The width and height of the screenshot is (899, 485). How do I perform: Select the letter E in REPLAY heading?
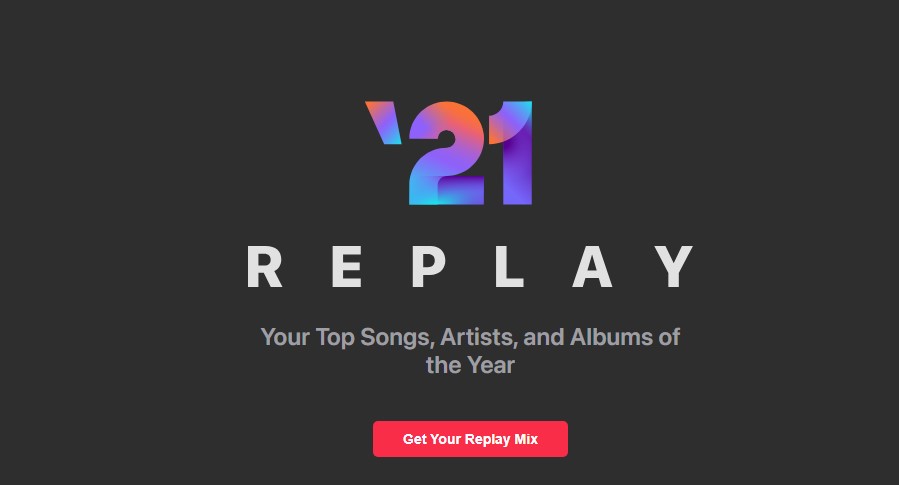coord(347,265)
